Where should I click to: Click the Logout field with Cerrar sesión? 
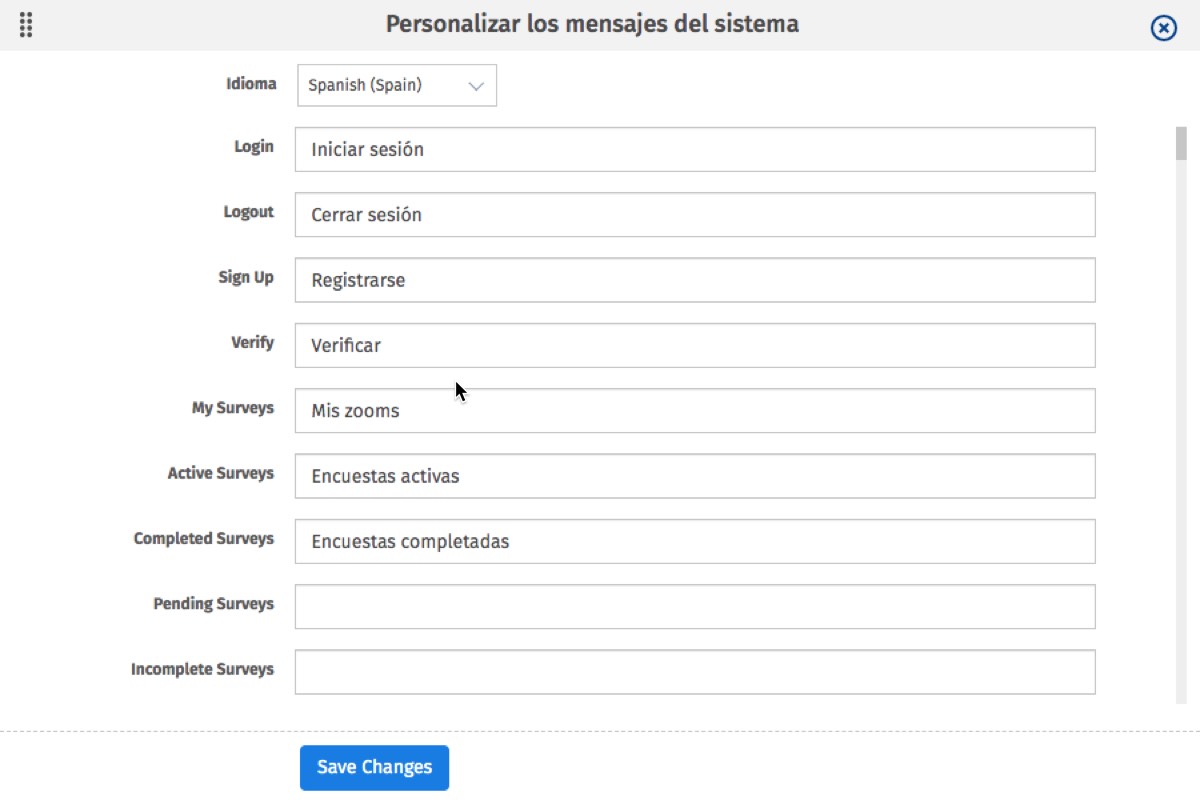pos(694,215)
